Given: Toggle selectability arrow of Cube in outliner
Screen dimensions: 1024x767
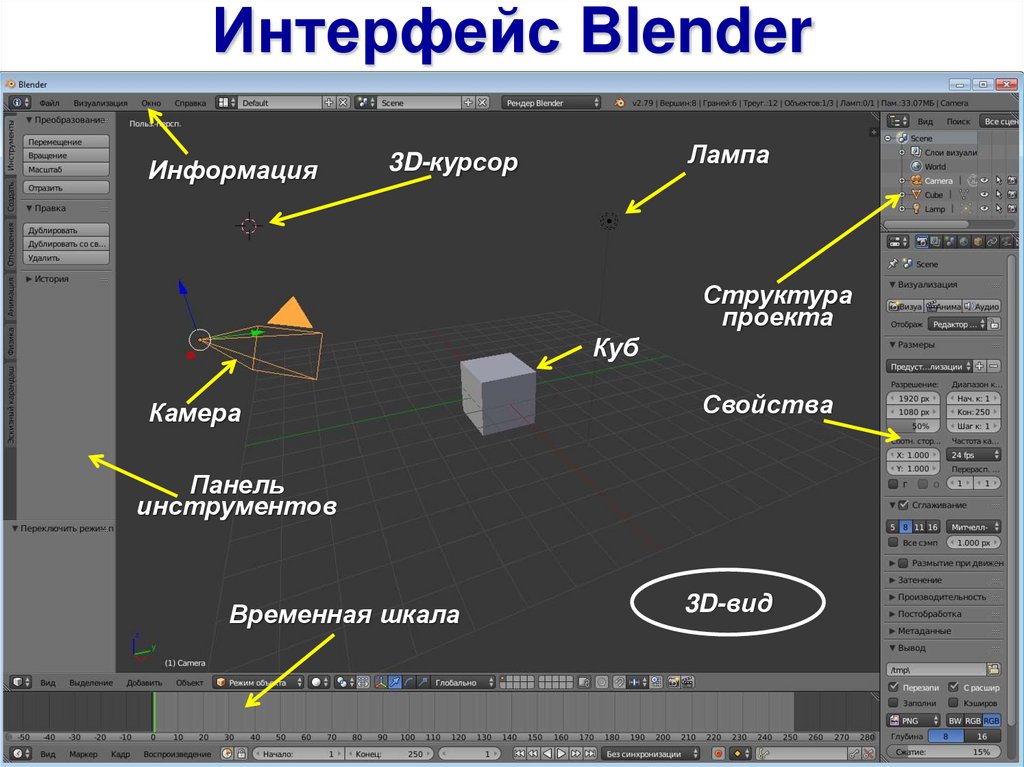Looking at the screenshot, I should pyautogui.click(x=998, y=195).
